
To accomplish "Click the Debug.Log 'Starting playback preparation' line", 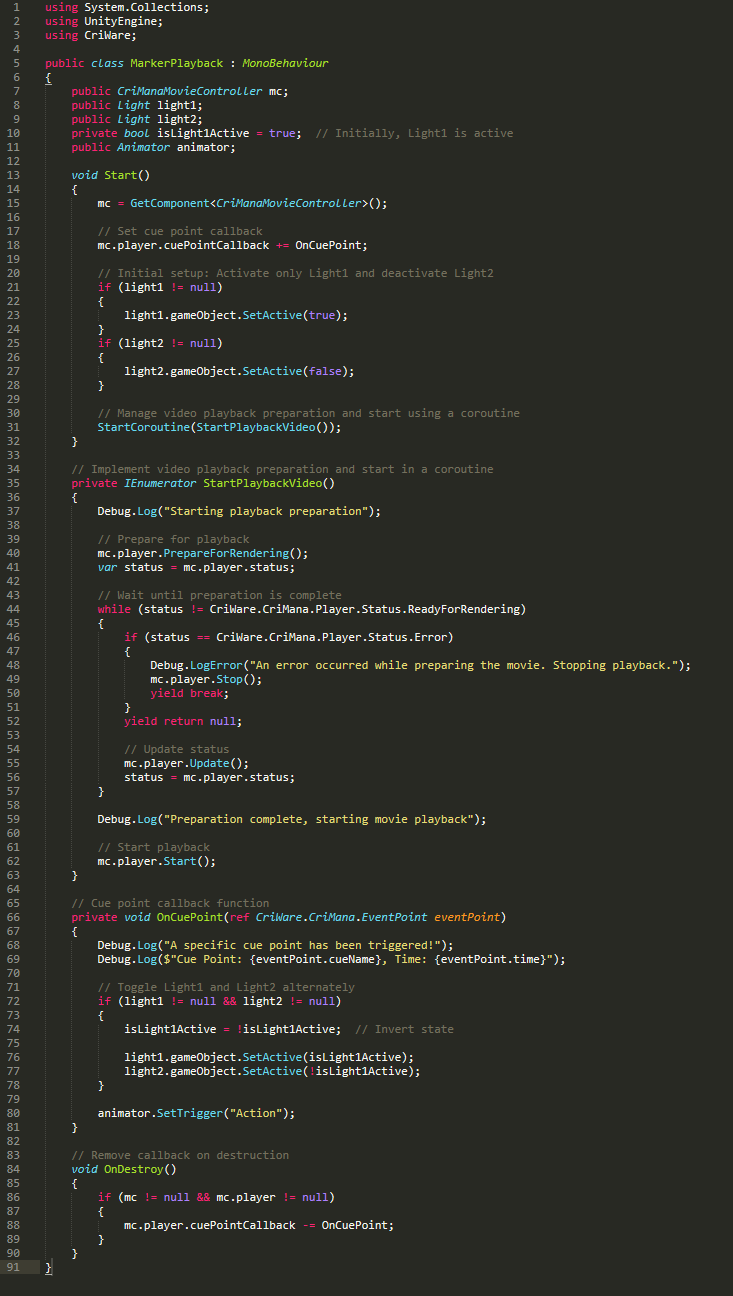I will tap(239, 511).
